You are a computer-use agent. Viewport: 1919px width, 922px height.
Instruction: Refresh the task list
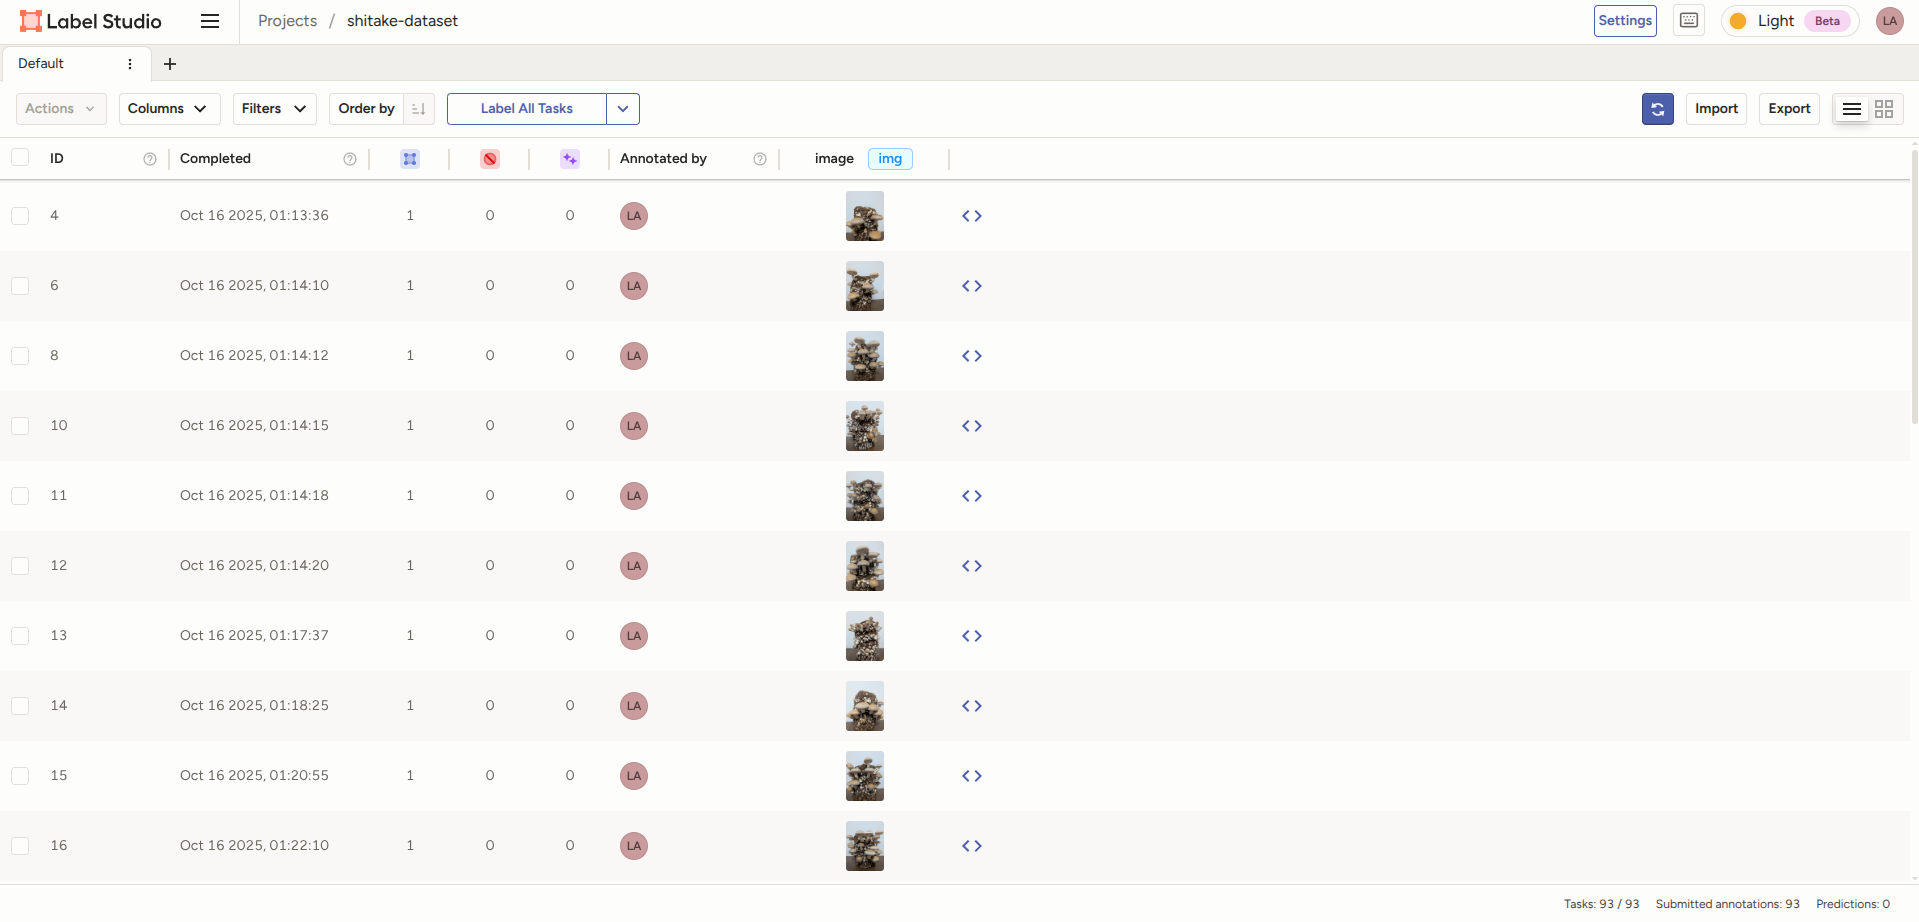coord(1658,109)
